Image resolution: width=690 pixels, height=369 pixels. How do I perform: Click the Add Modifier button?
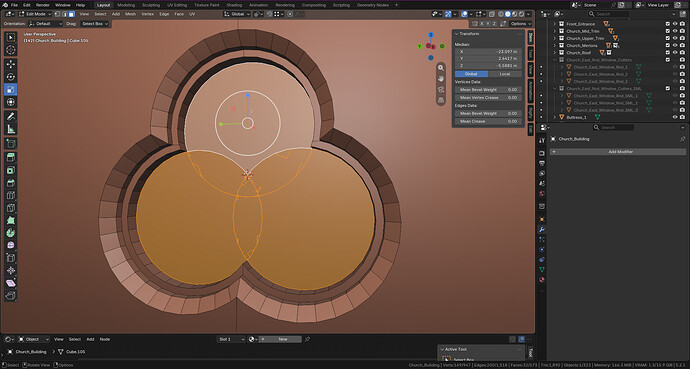618,152
